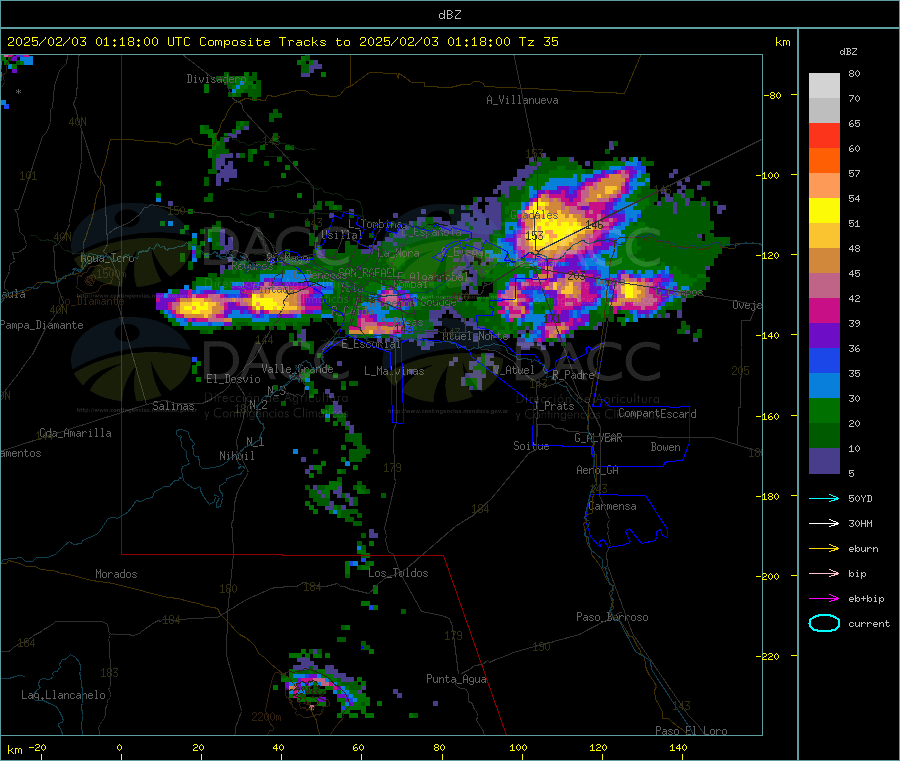
Task: Click the Agua_Toro map label
Action: 107,258
